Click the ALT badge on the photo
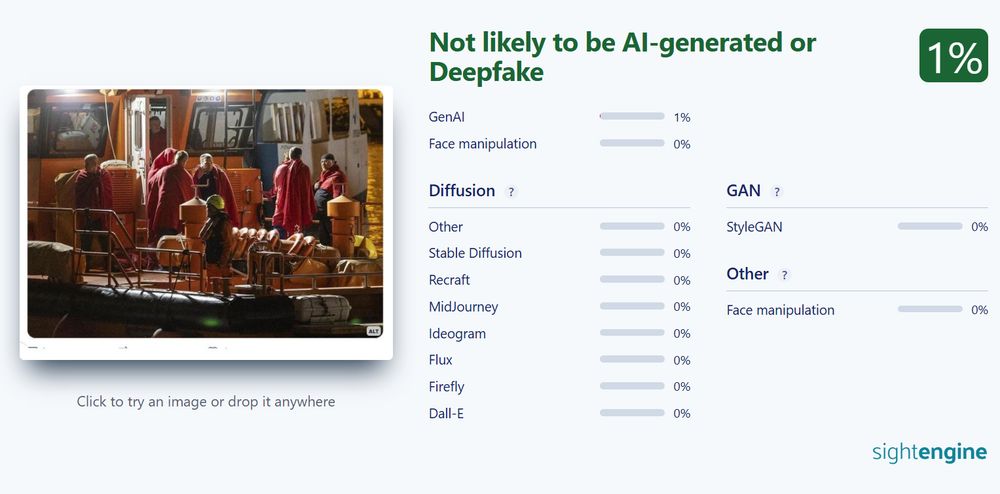 pos(373,330)
